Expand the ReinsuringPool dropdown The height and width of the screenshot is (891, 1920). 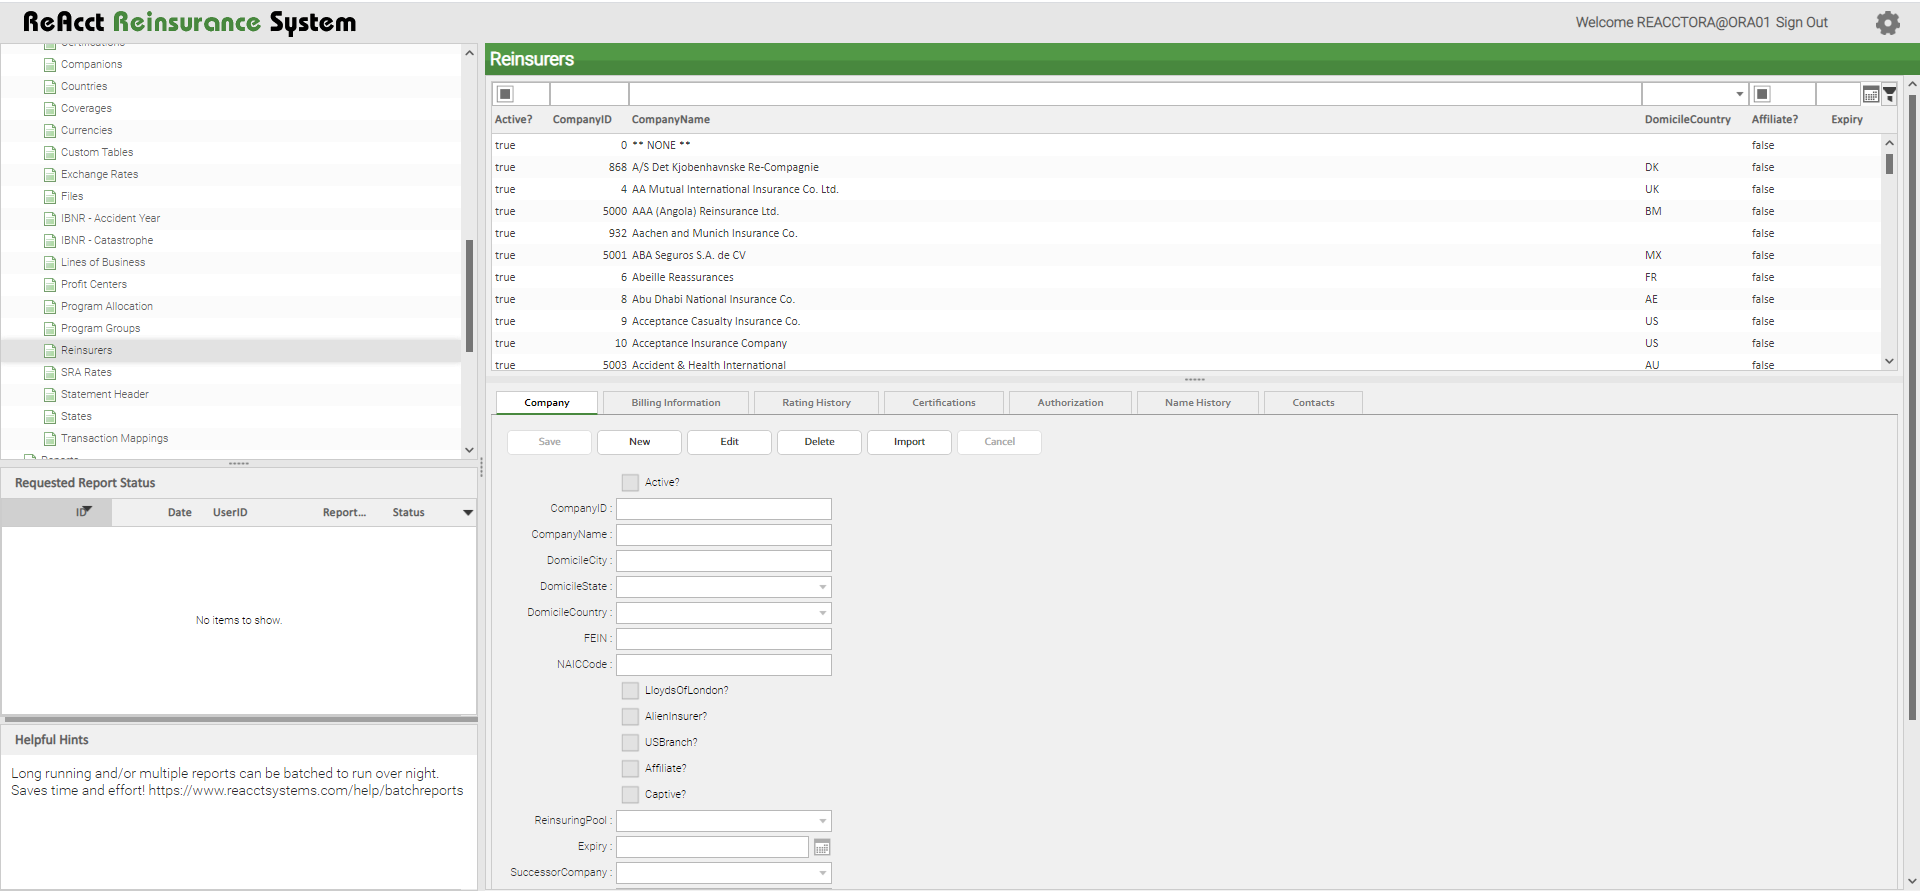pyautogui.click(x=822, y=821)
